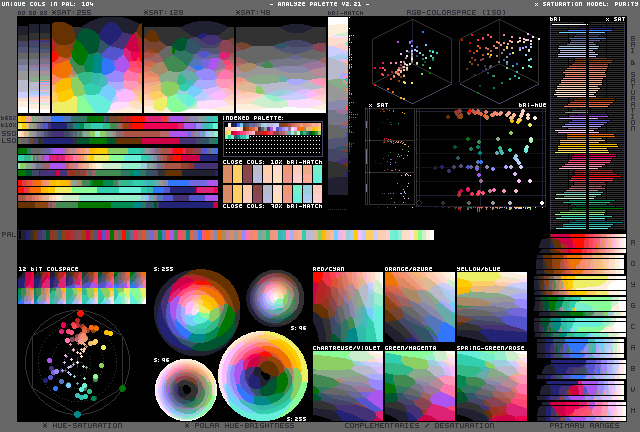Click the Unique Cols in Pal label

(47, 4)
